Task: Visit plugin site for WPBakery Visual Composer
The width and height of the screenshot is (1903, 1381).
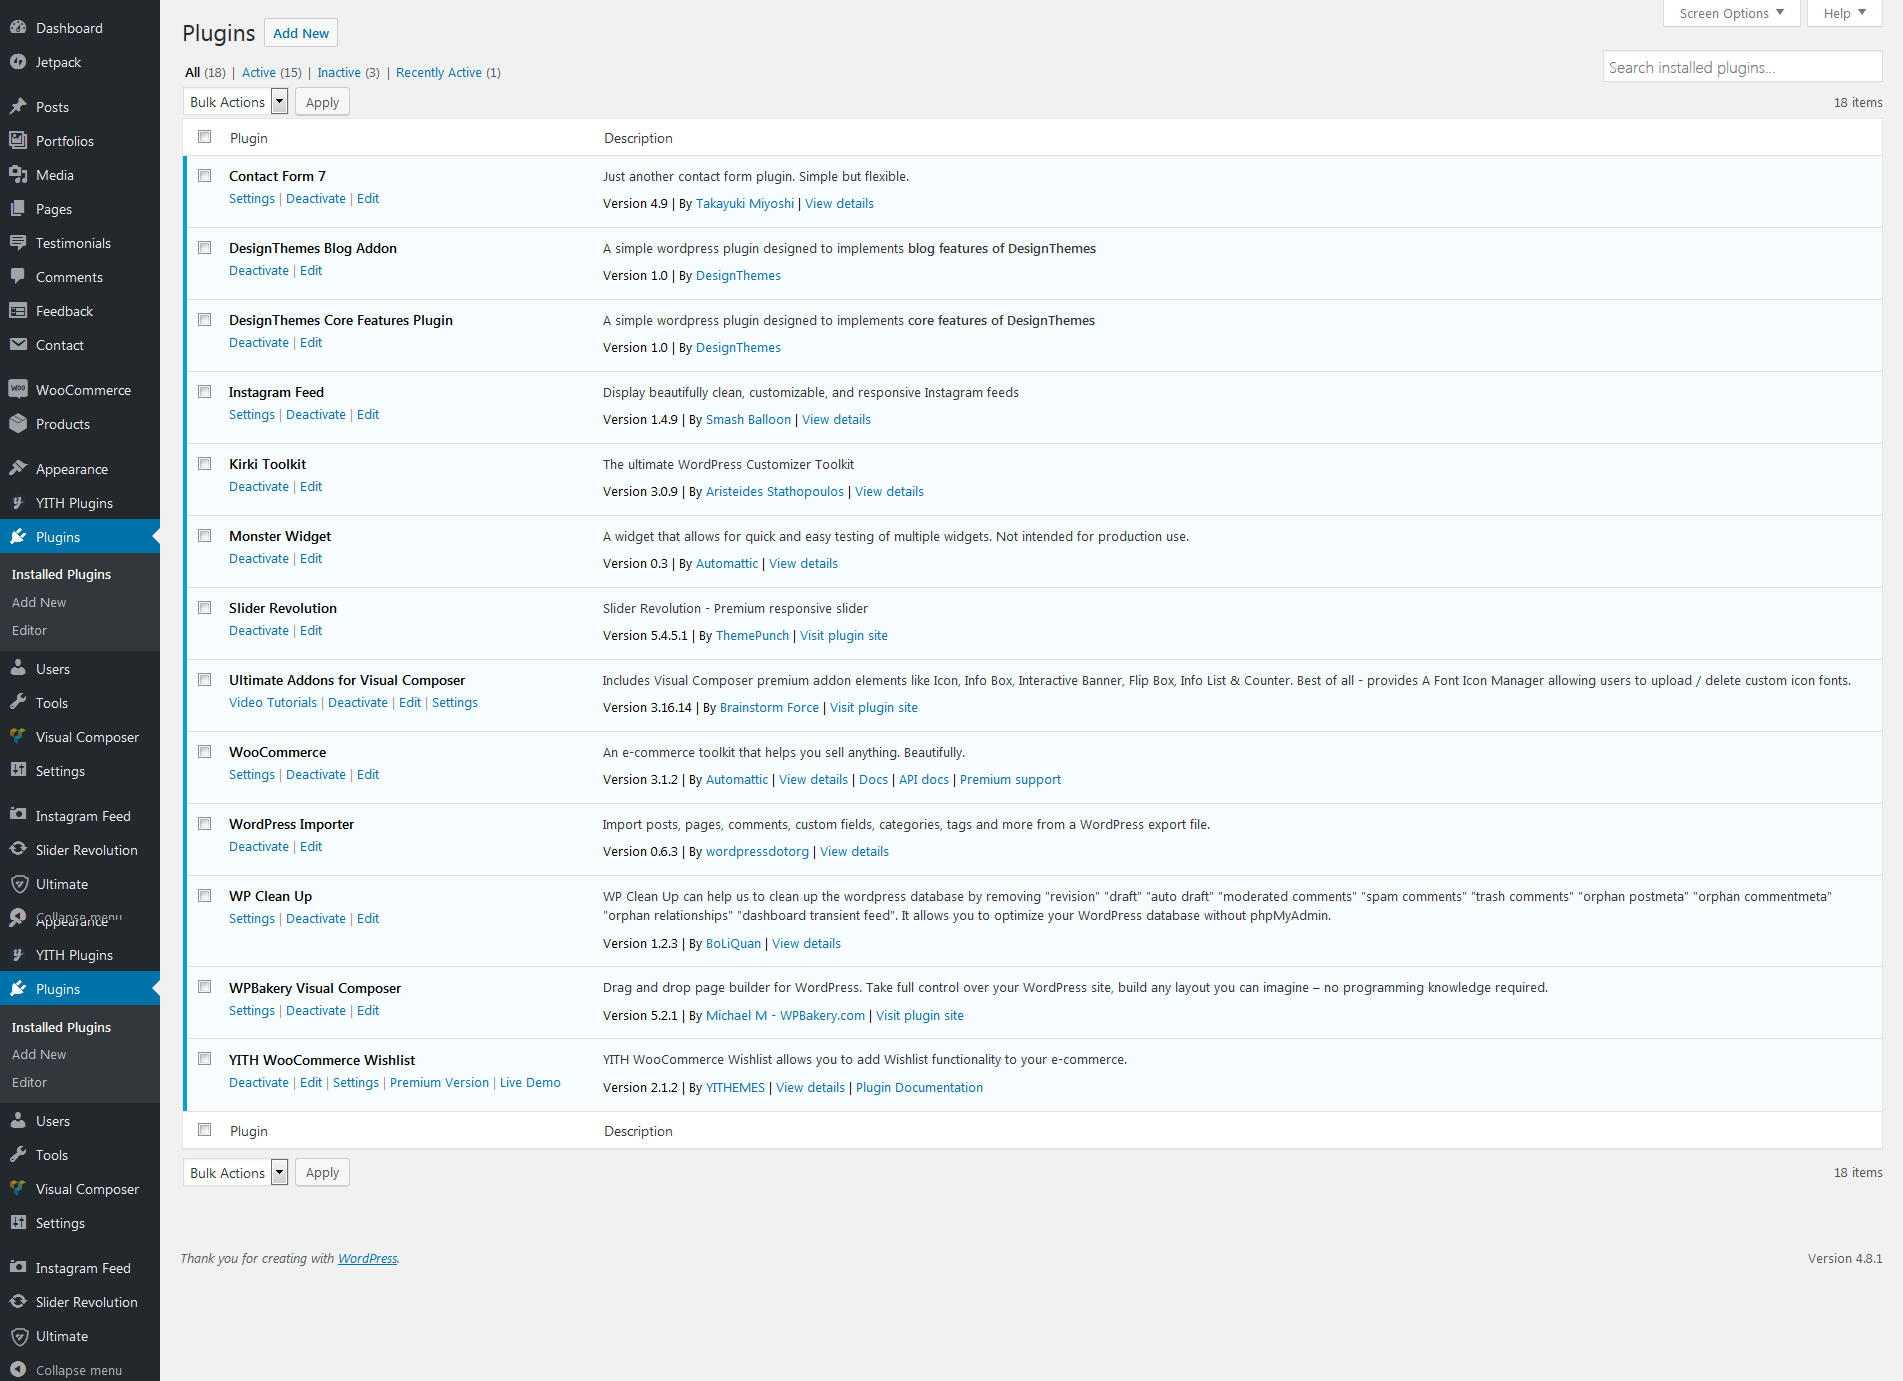Action: pyautogui.click(x=920, y=1016)
